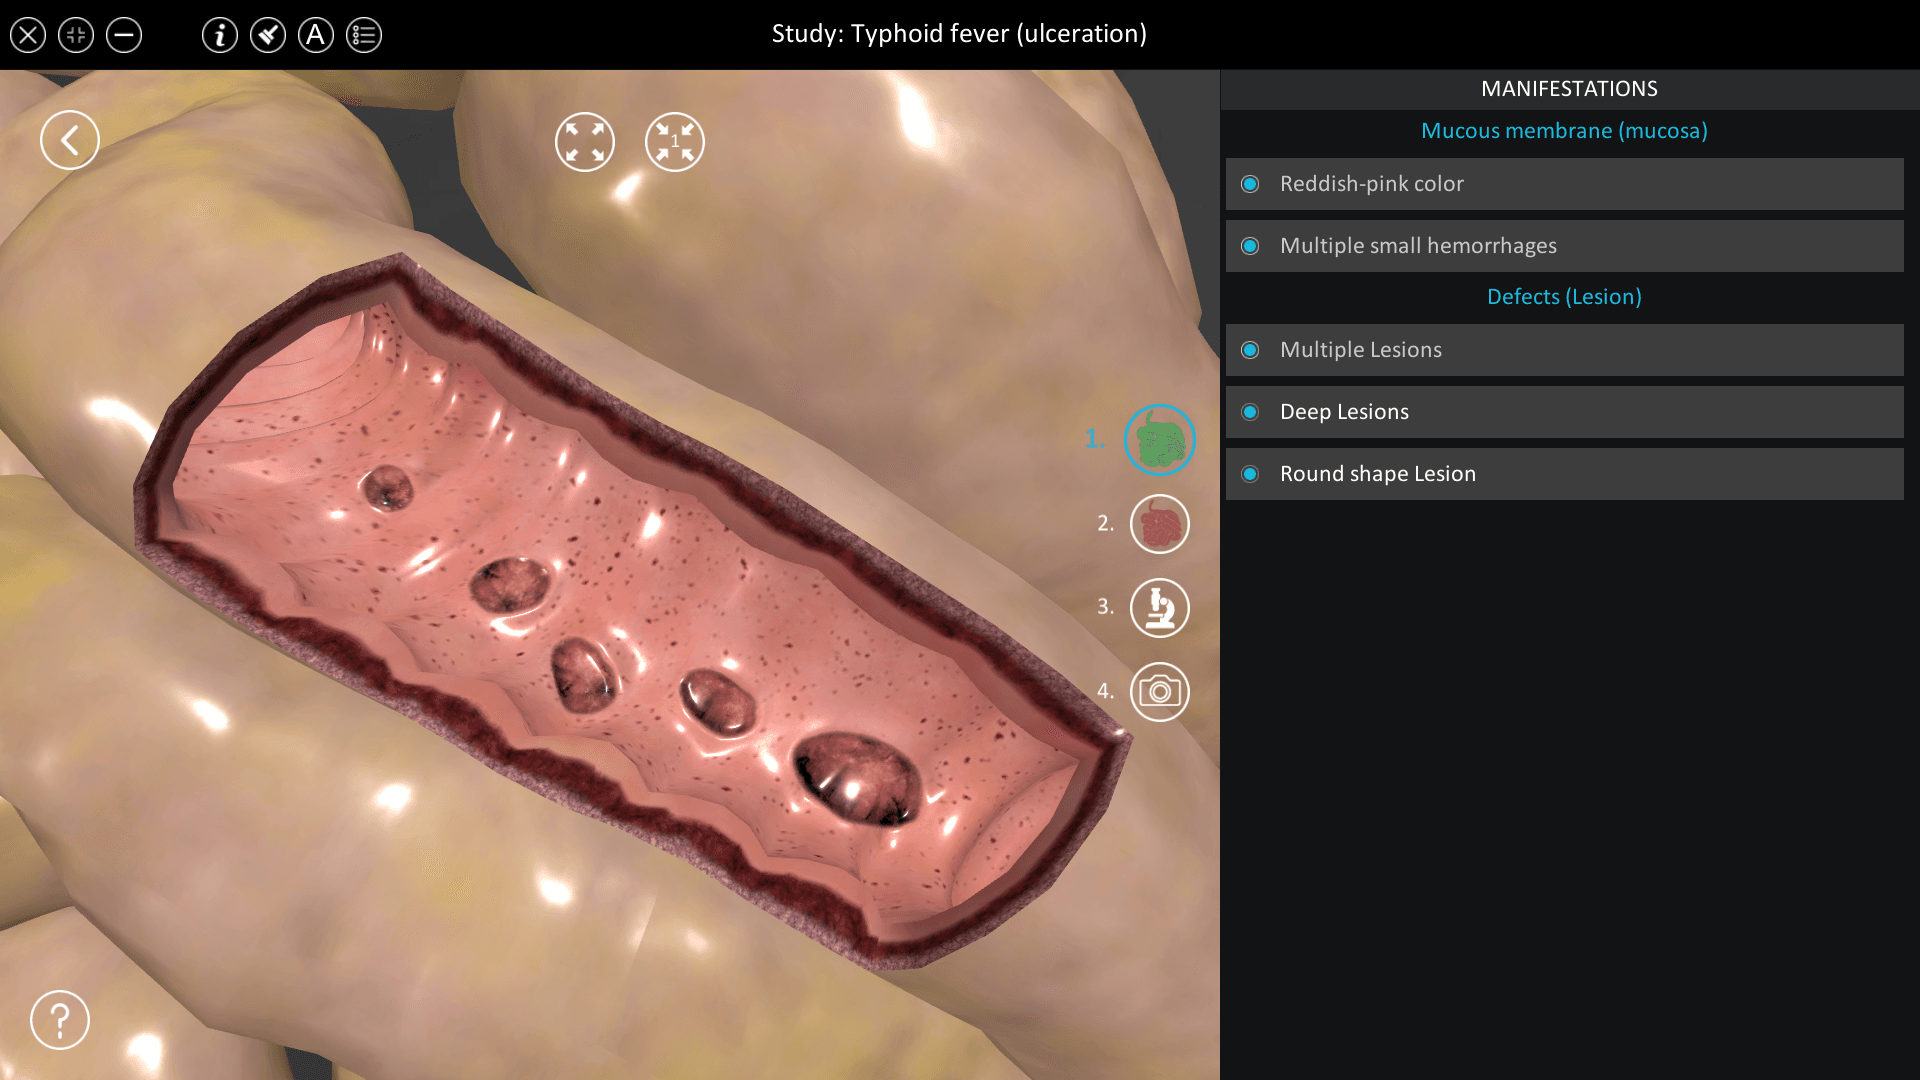Open step 3 microscope view
This screenshot has width=1920, height=1080.
point(1160,608)
